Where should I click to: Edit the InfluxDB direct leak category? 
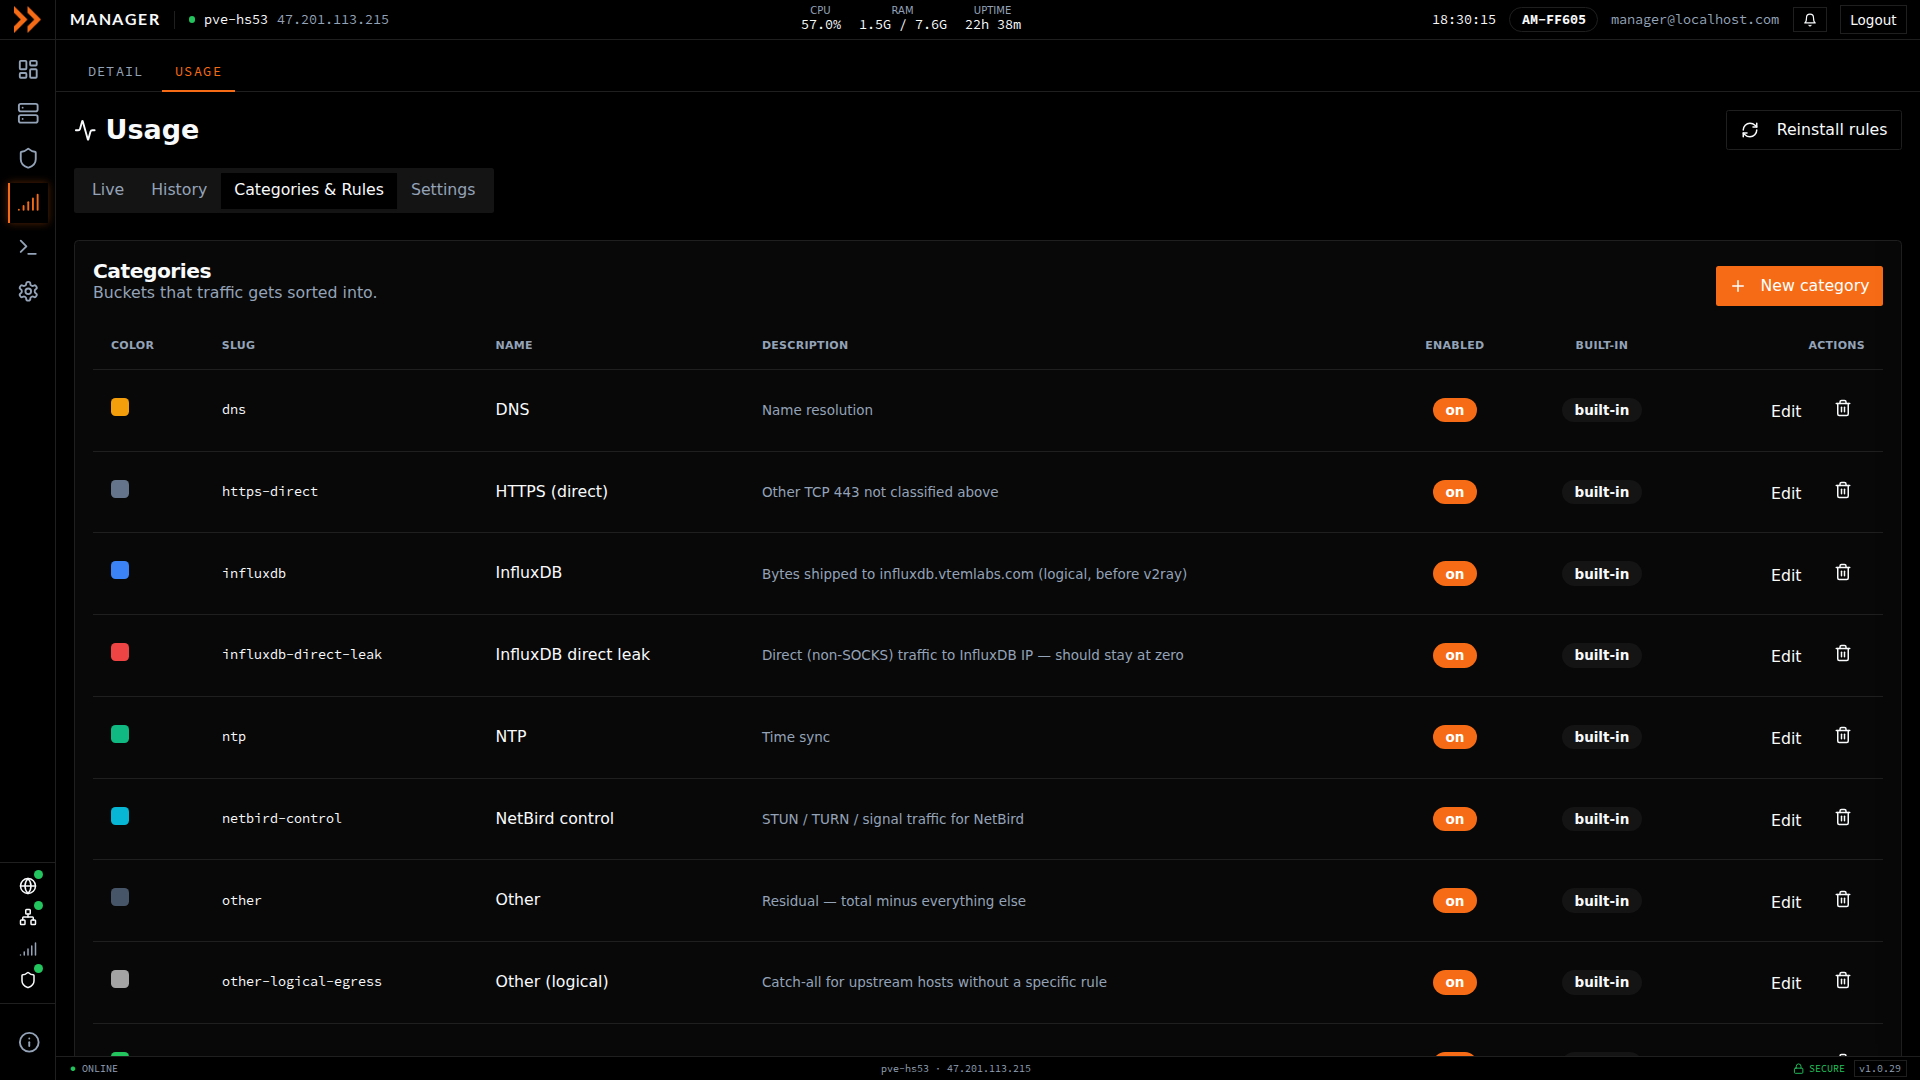click(1785, 656)
